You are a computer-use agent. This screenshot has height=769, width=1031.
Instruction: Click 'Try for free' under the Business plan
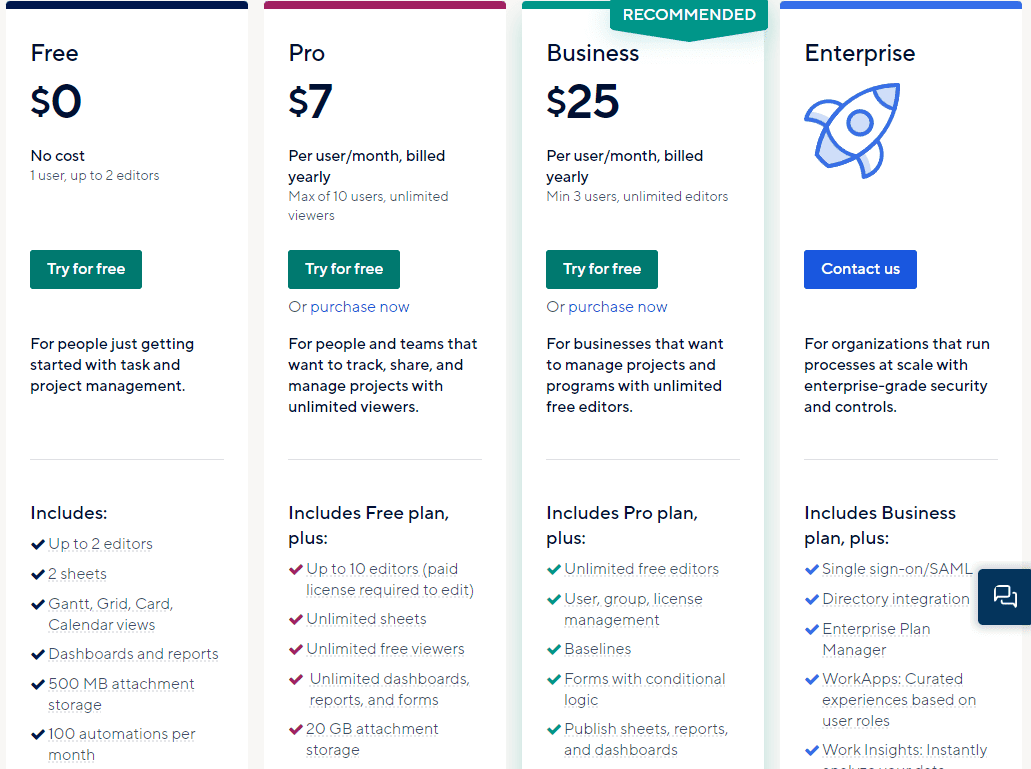tap(601, 269)
